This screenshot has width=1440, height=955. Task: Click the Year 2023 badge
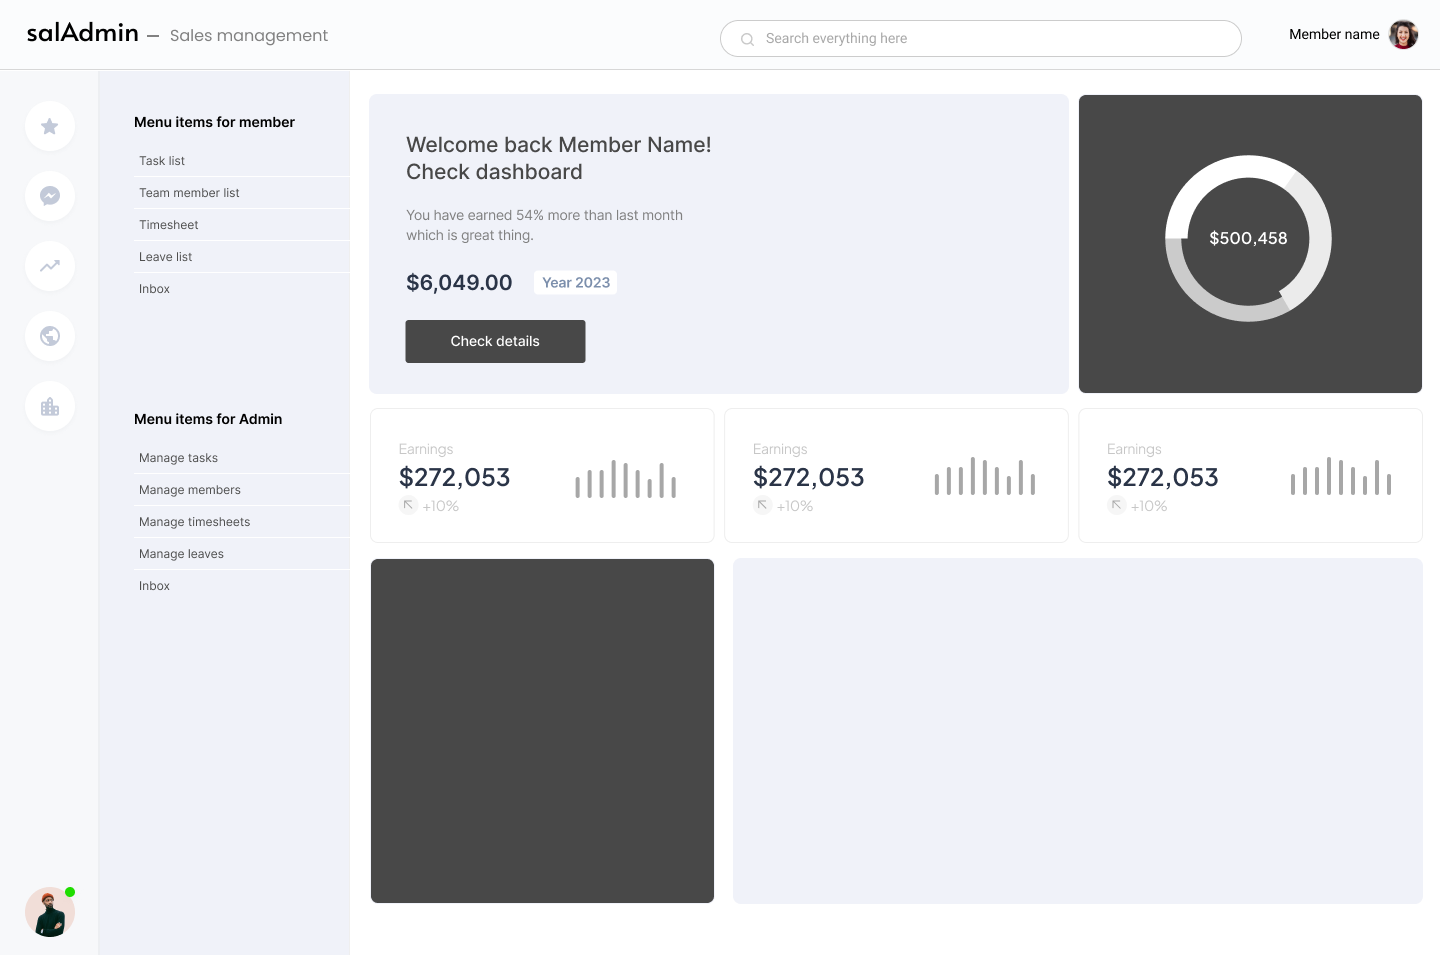pos(576,283)
